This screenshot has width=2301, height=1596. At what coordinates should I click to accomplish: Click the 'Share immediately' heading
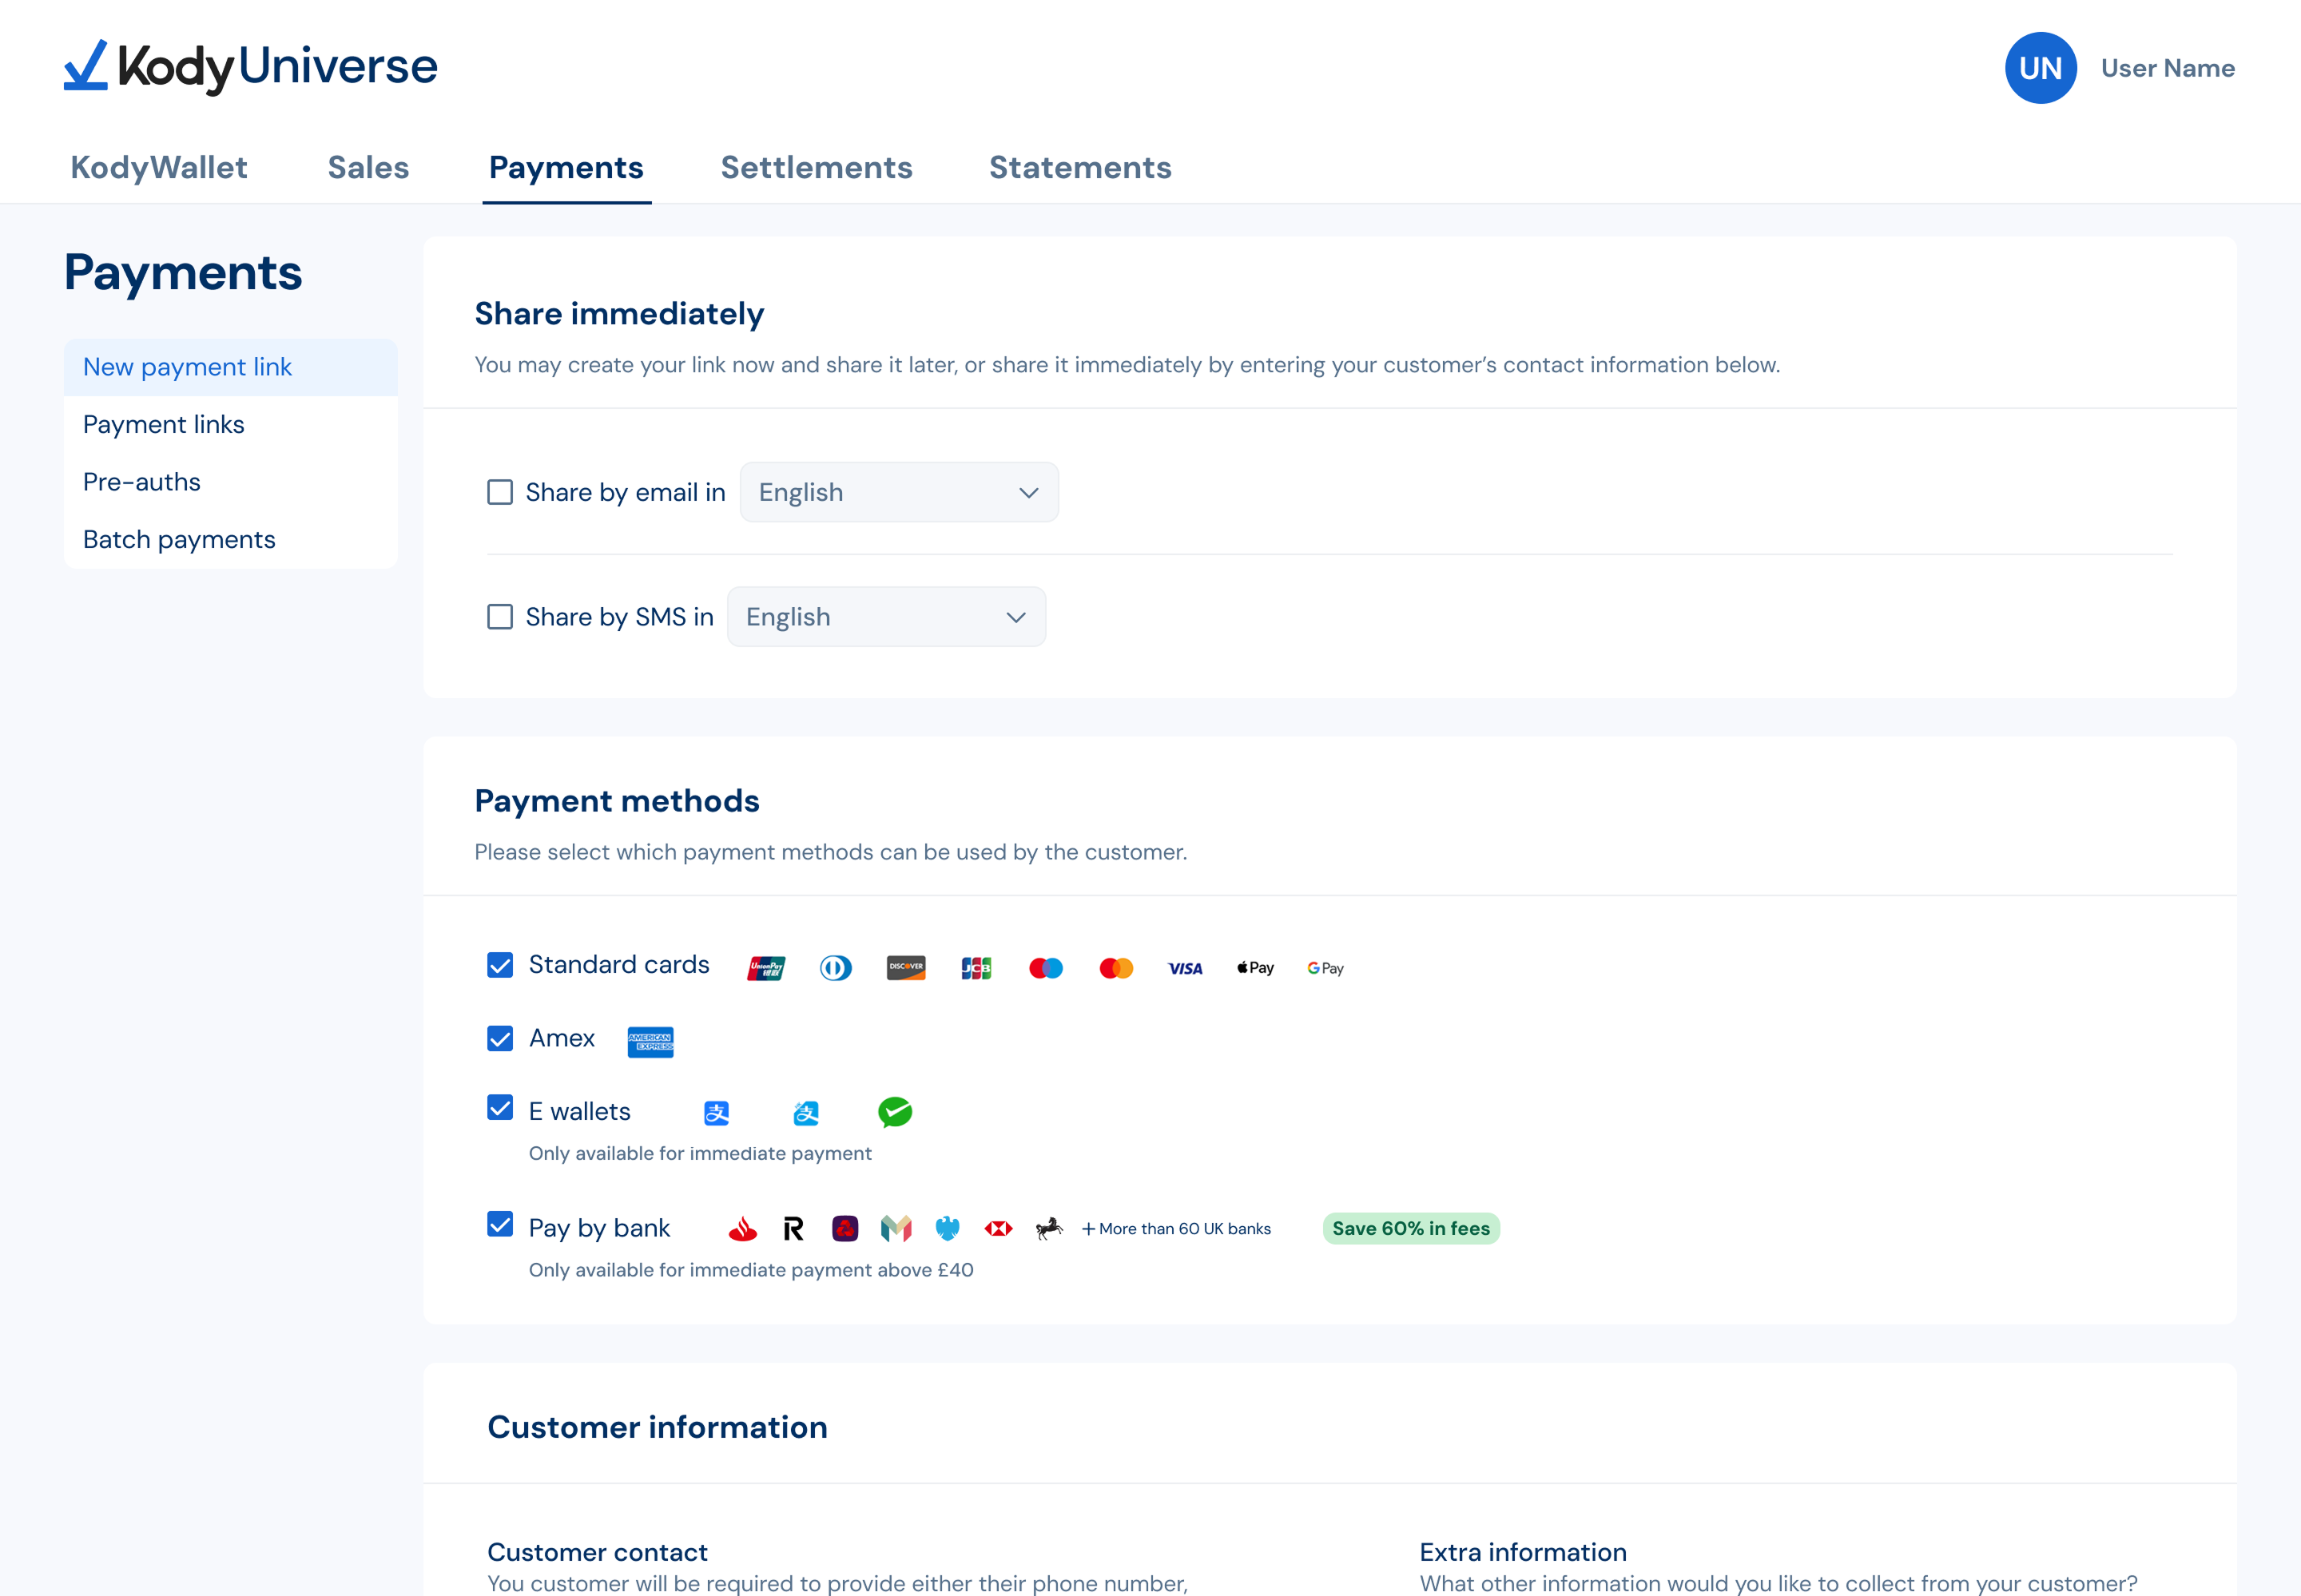619,314
